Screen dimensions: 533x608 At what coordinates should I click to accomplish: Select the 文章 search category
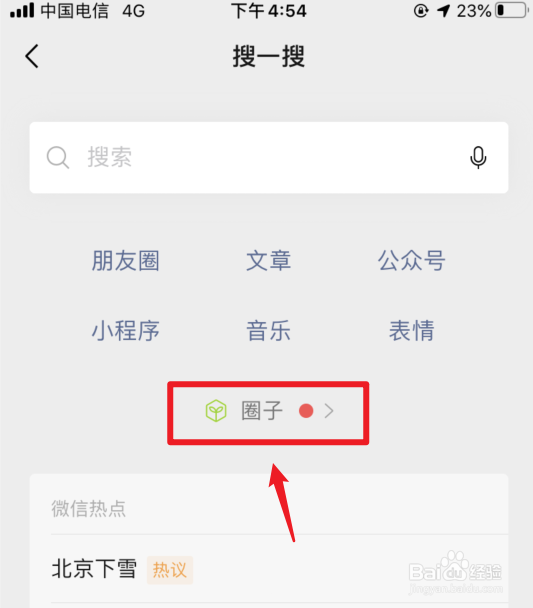[x=269, y=260]
